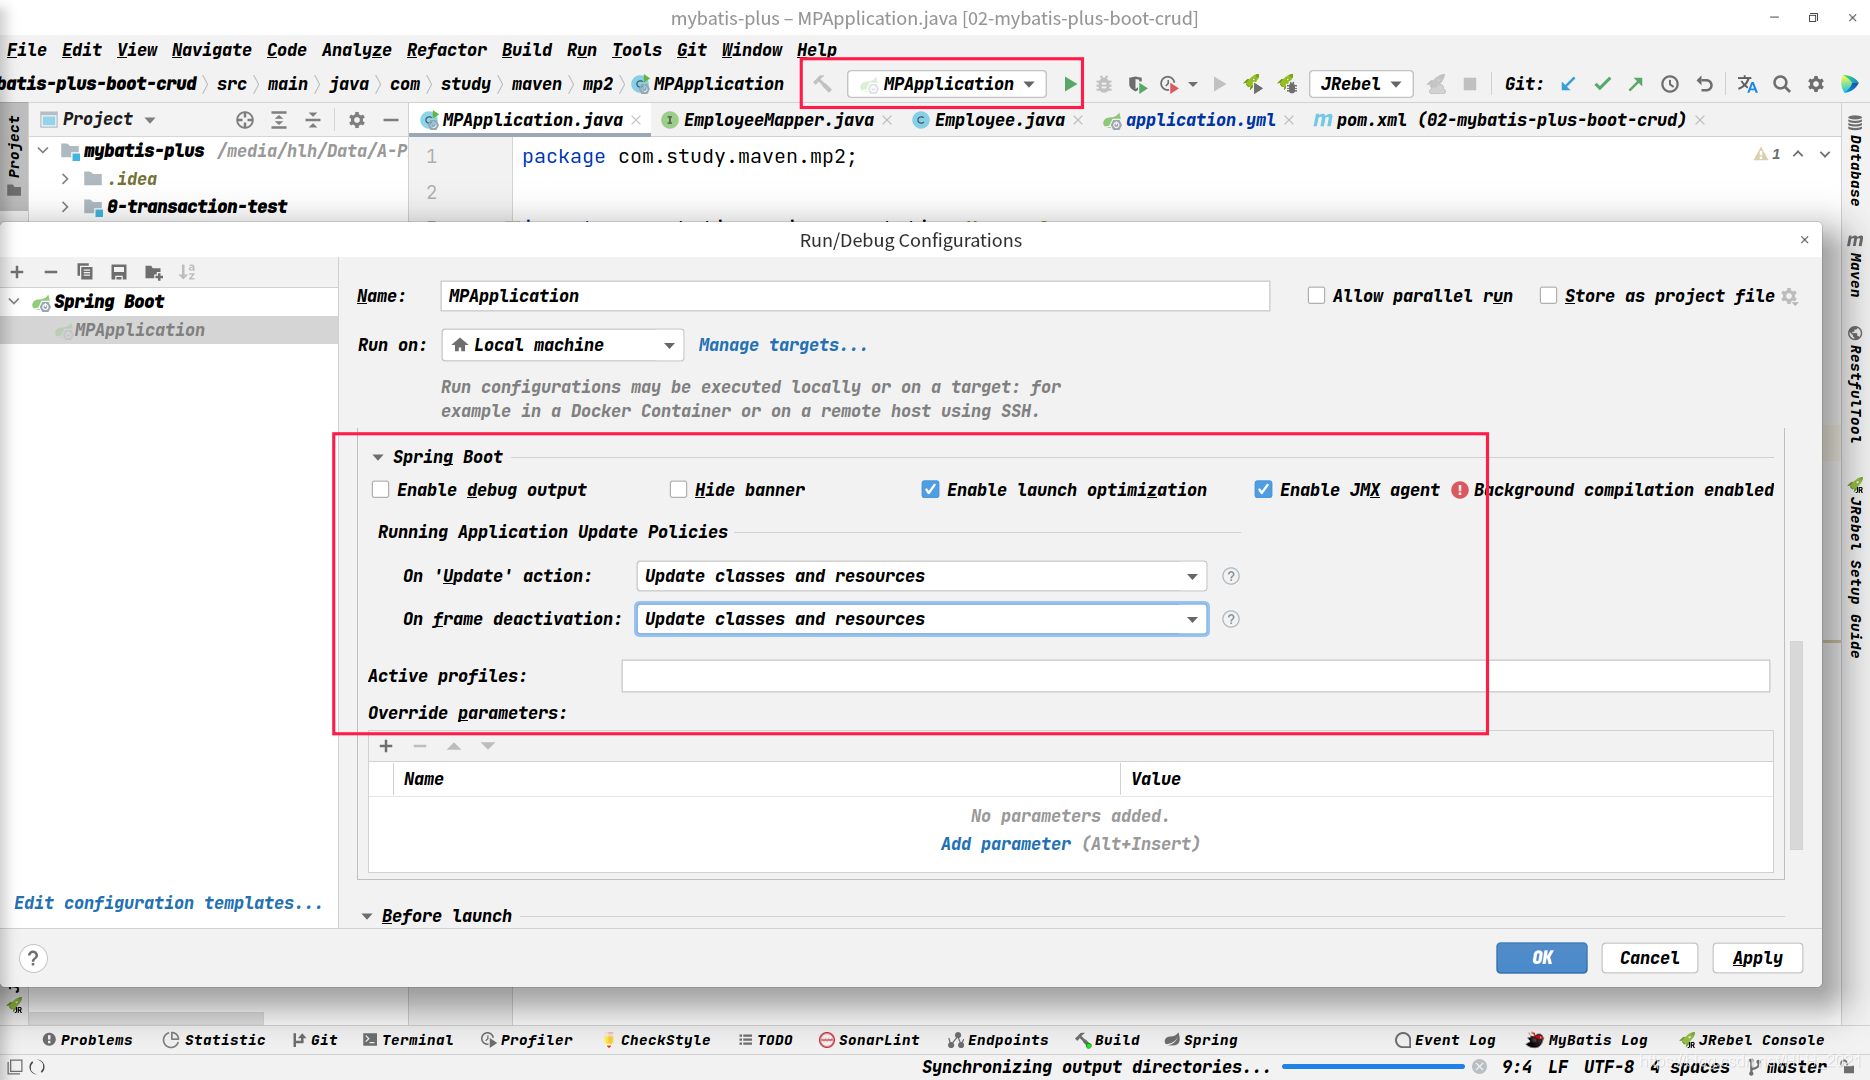Copy configuration icon in dialog toolbar
Screen dimensions: 1870x1080
[85, 272]
